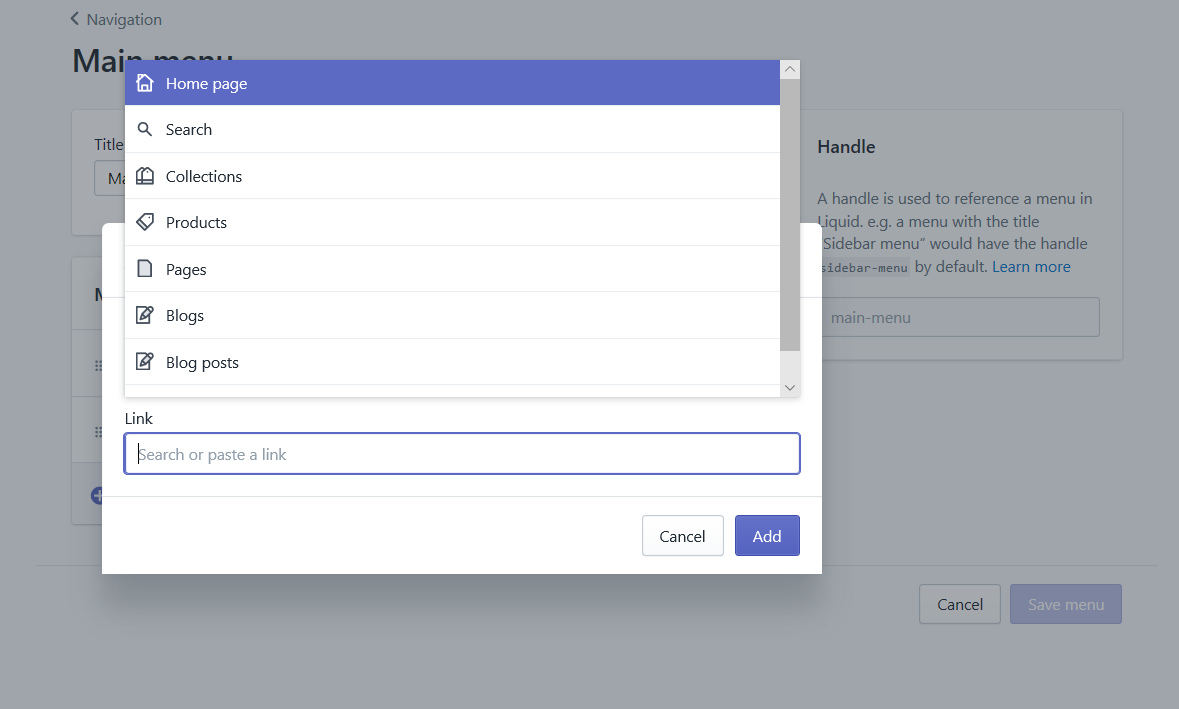The image size is (1179, 709).
Task: Click the Home page house icon
Action: [144, 83]
